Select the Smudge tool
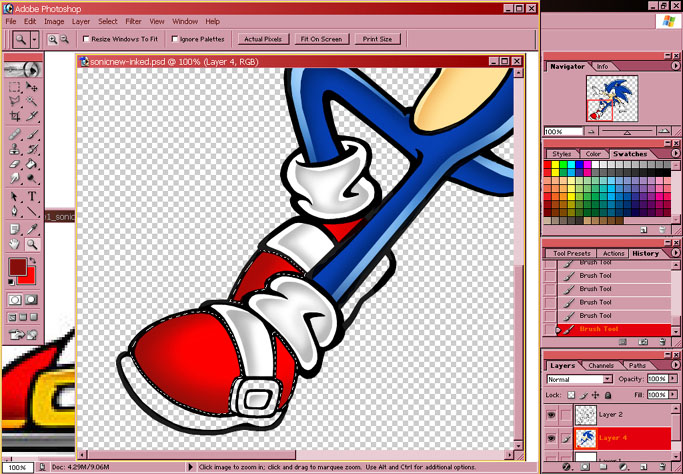The width and height of the screenshot is (683, 474). click(14, 178)
